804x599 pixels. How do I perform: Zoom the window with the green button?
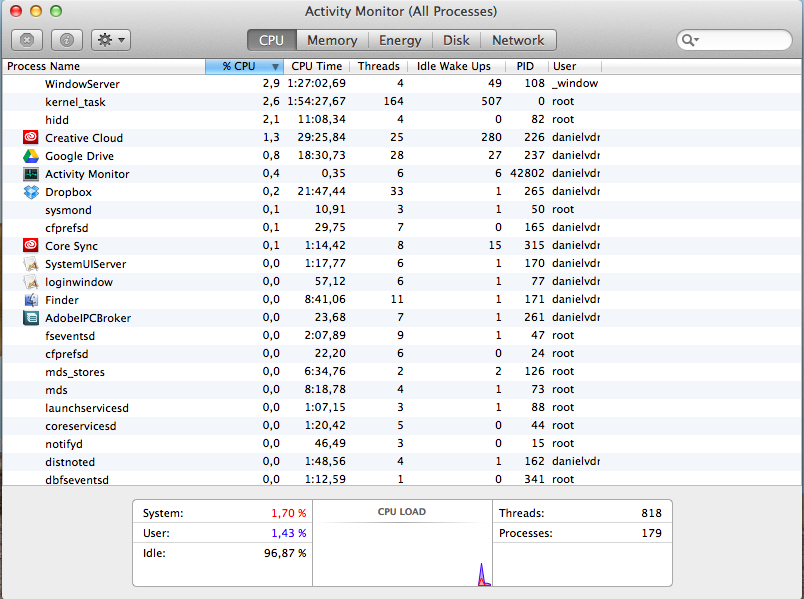pos(56,11)
